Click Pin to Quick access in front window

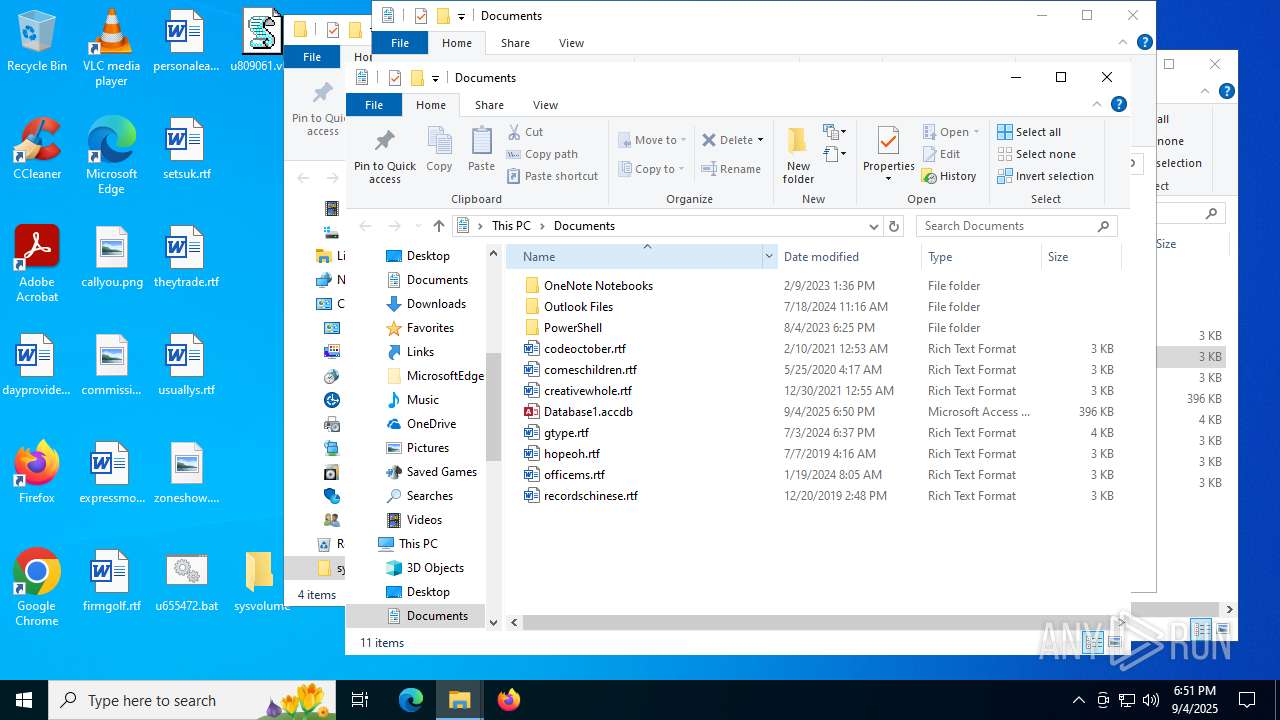(x=385, y=156)
